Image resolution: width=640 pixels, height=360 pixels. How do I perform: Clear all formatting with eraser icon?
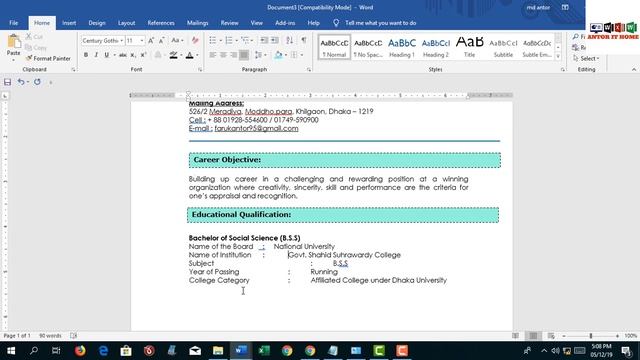pos(195,40)
